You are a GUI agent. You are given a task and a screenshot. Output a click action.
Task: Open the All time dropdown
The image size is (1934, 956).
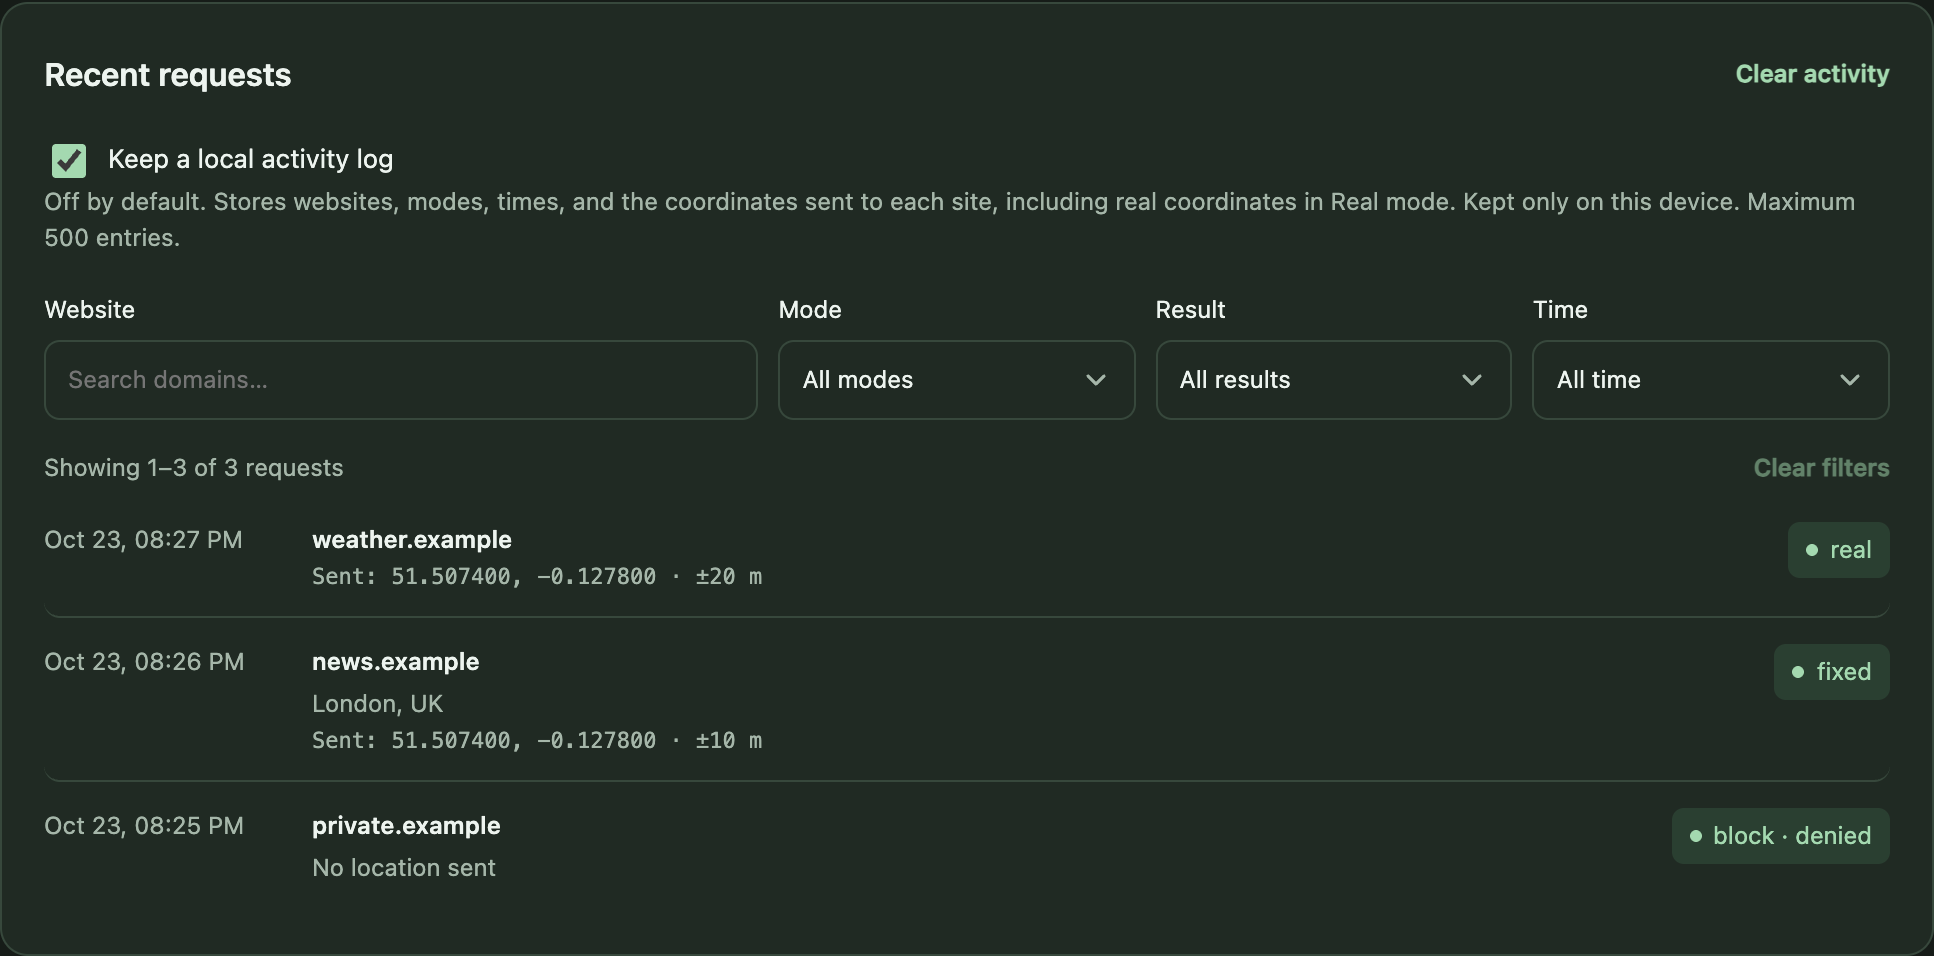pos(1710,380)
